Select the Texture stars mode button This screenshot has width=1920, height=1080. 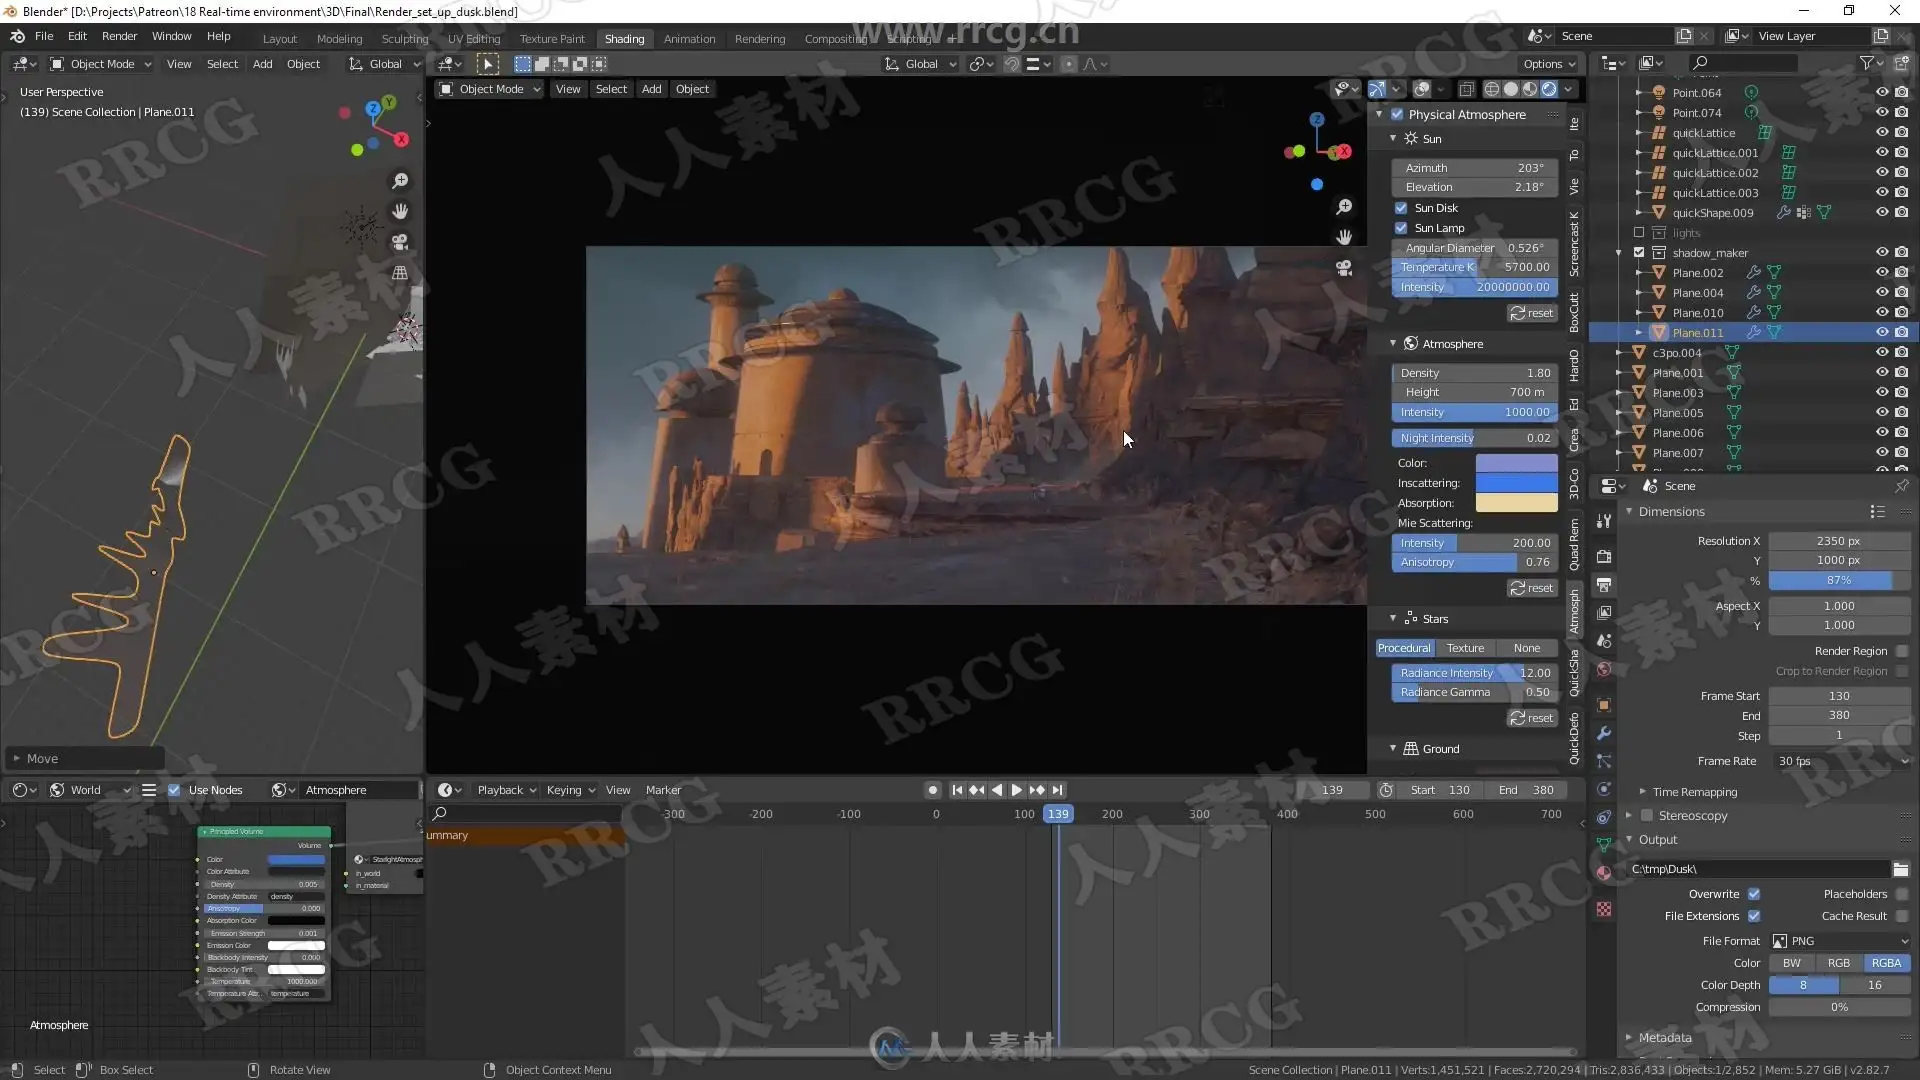1465,648
